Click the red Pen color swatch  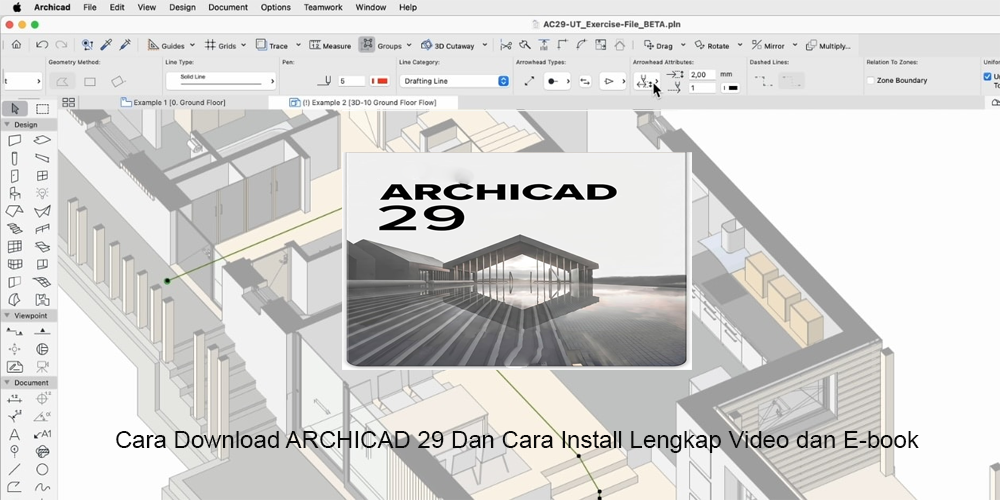pyautogui.click(x=380, y=81)
